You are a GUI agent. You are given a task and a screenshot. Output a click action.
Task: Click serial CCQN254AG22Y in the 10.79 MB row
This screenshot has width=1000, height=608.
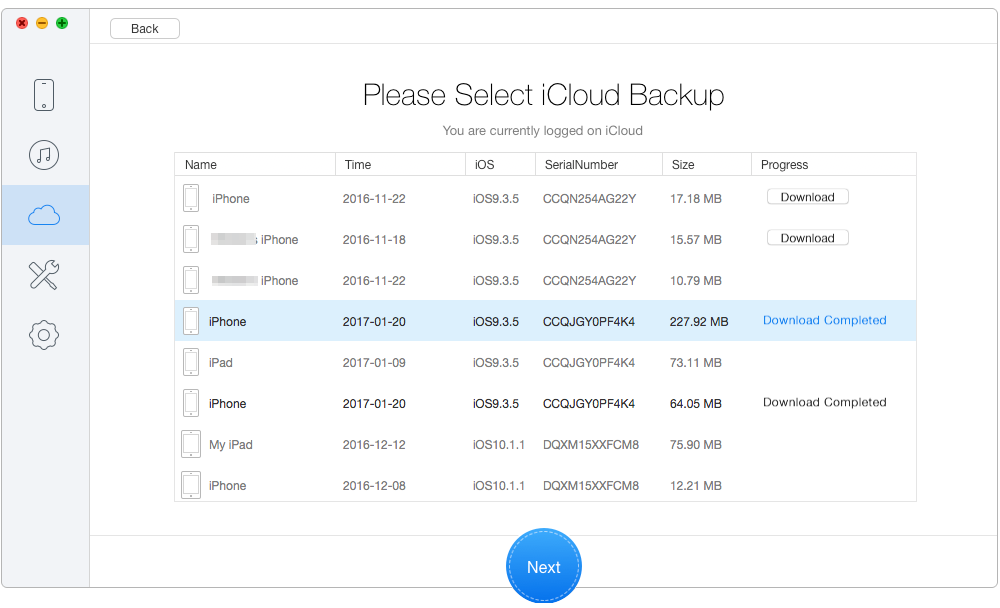(589, 281)
